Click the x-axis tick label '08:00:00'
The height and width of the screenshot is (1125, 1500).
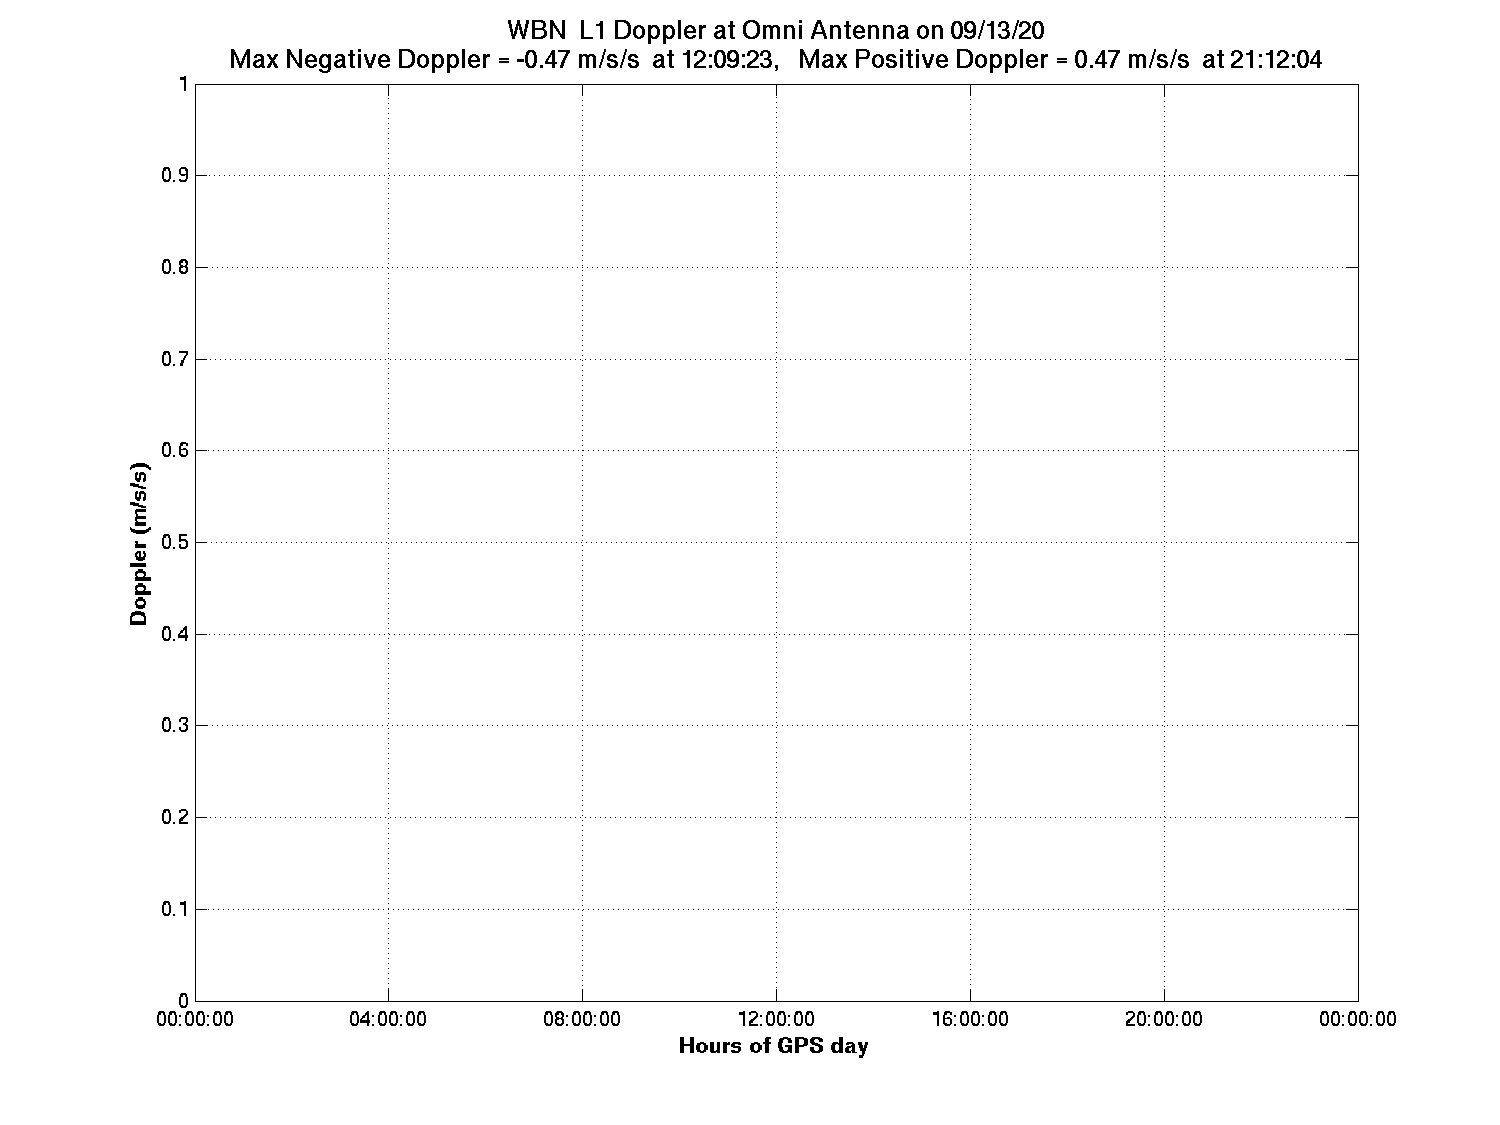click(583, 1019)
